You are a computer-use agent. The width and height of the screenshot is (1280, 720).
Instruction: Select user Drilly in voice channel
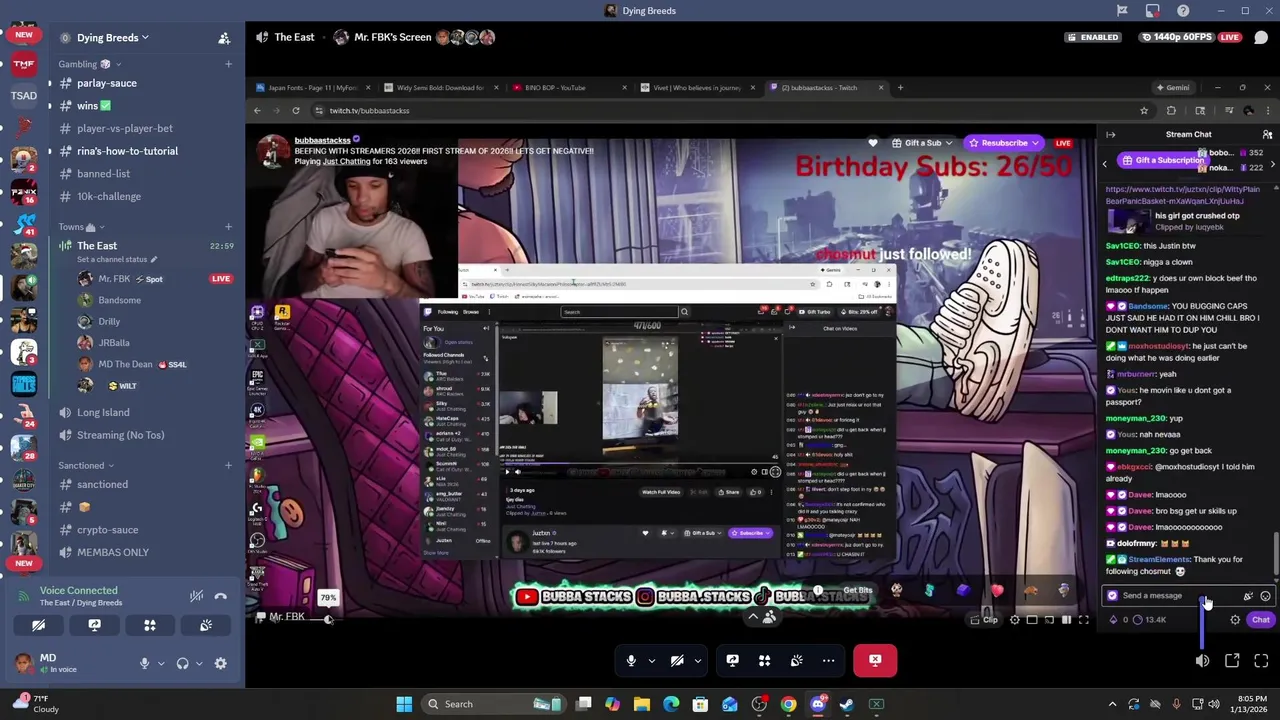109,321
